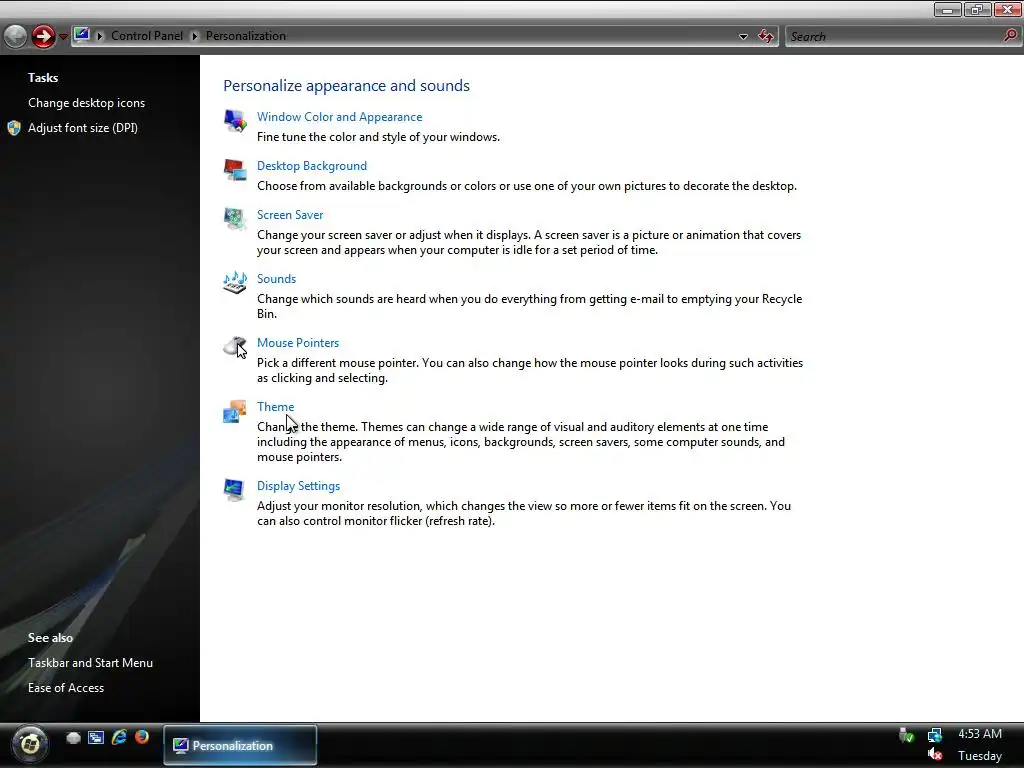Screen dimensions: 1024x768
Task: Open Window Color and Appearance link
Action: (340, 117)
